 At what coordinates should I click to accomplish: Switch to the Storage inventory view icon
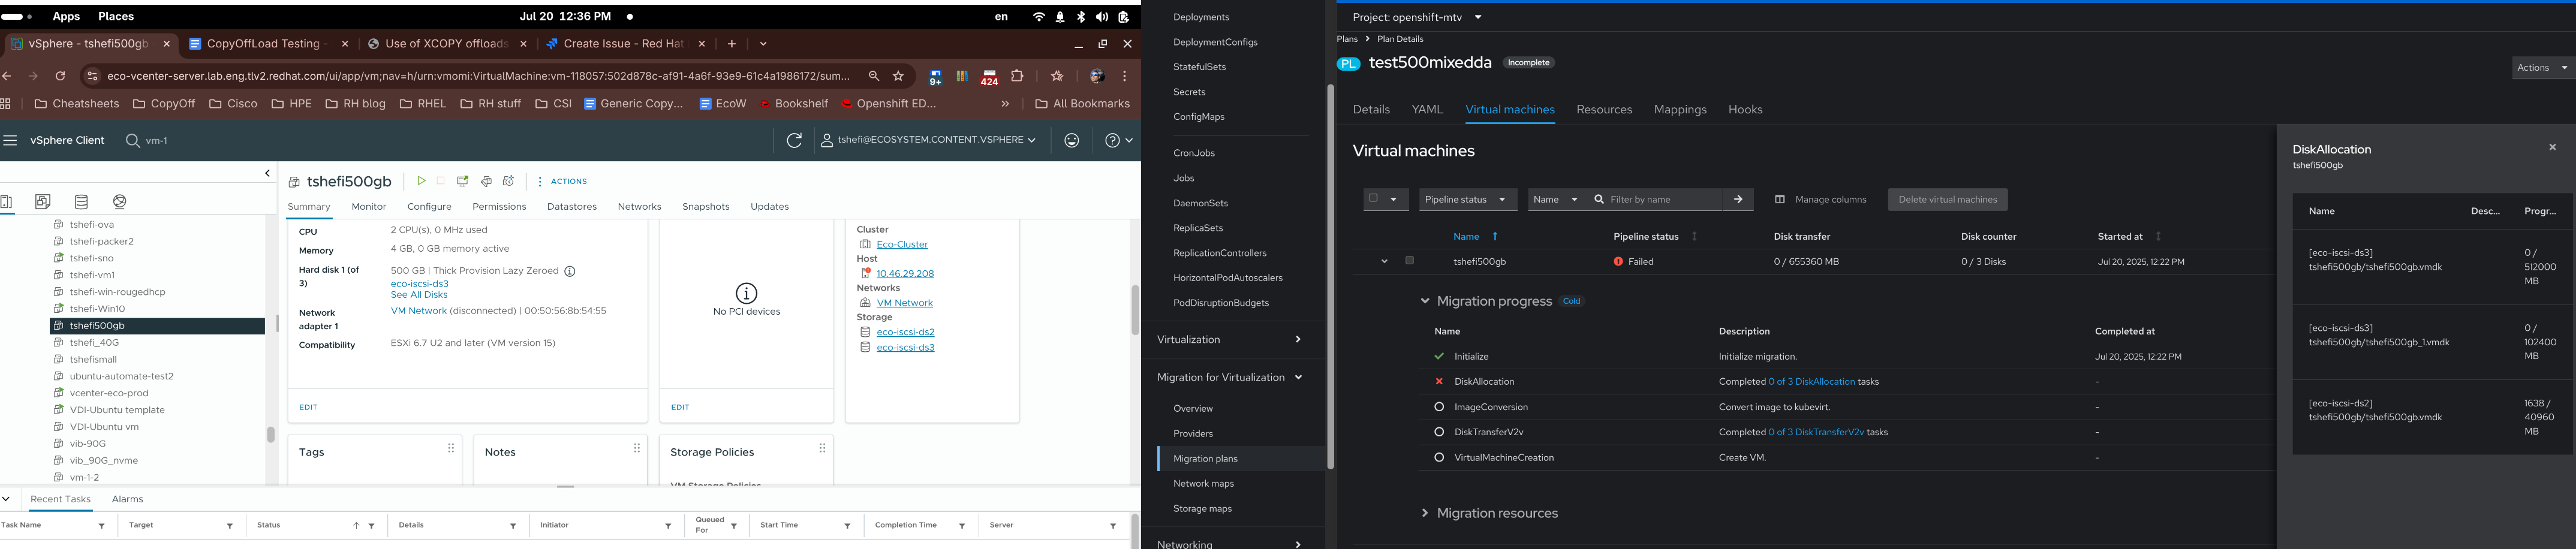pos(82,202)
